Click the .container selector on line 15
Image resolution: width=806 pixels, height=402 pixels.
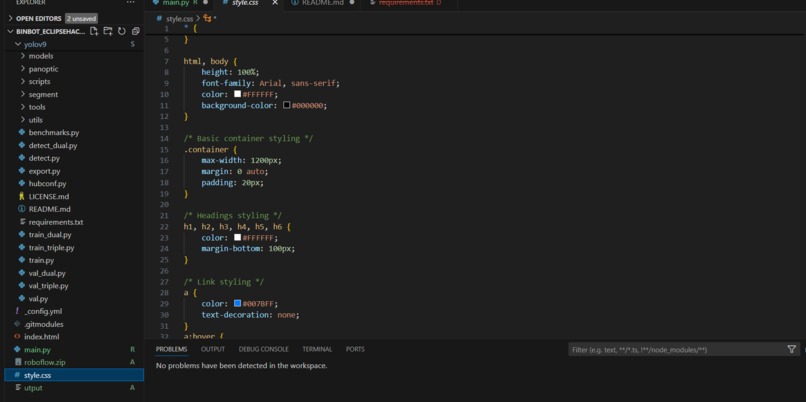206,150
